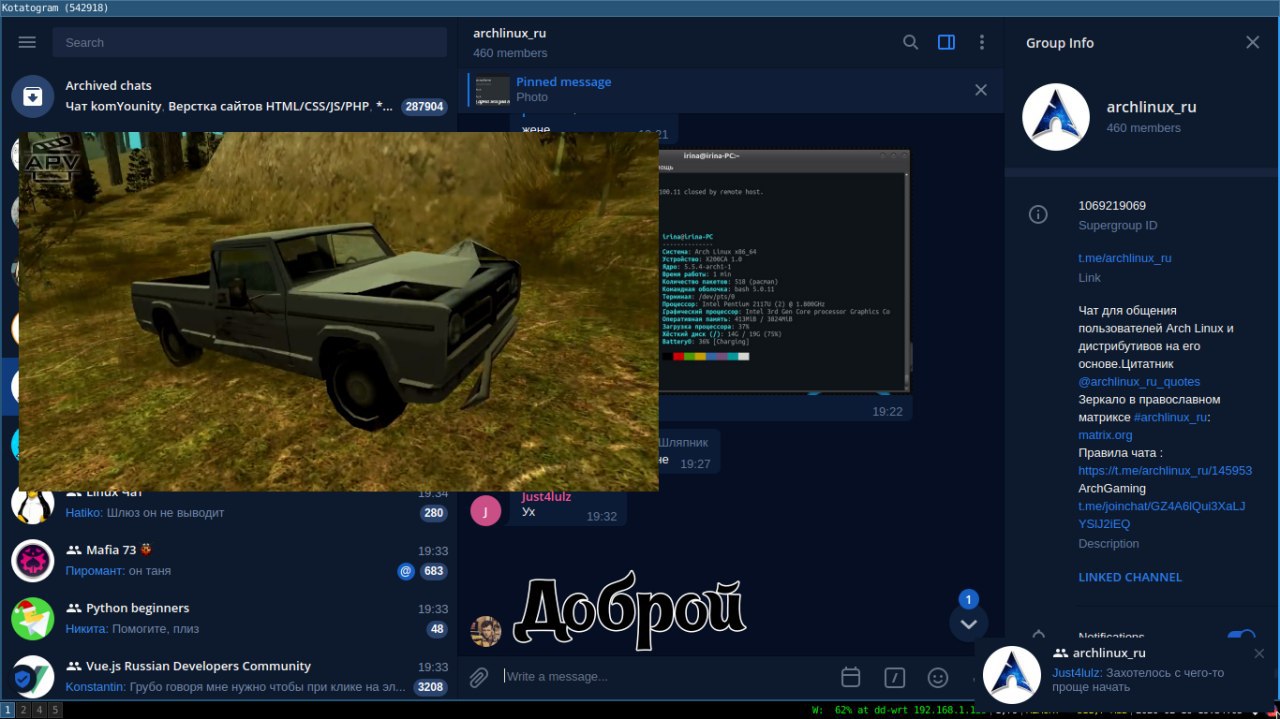This screenshot has width=1280, height=719.
Task: Switch to workspace 5 in the bar
Action: [56, 710]
